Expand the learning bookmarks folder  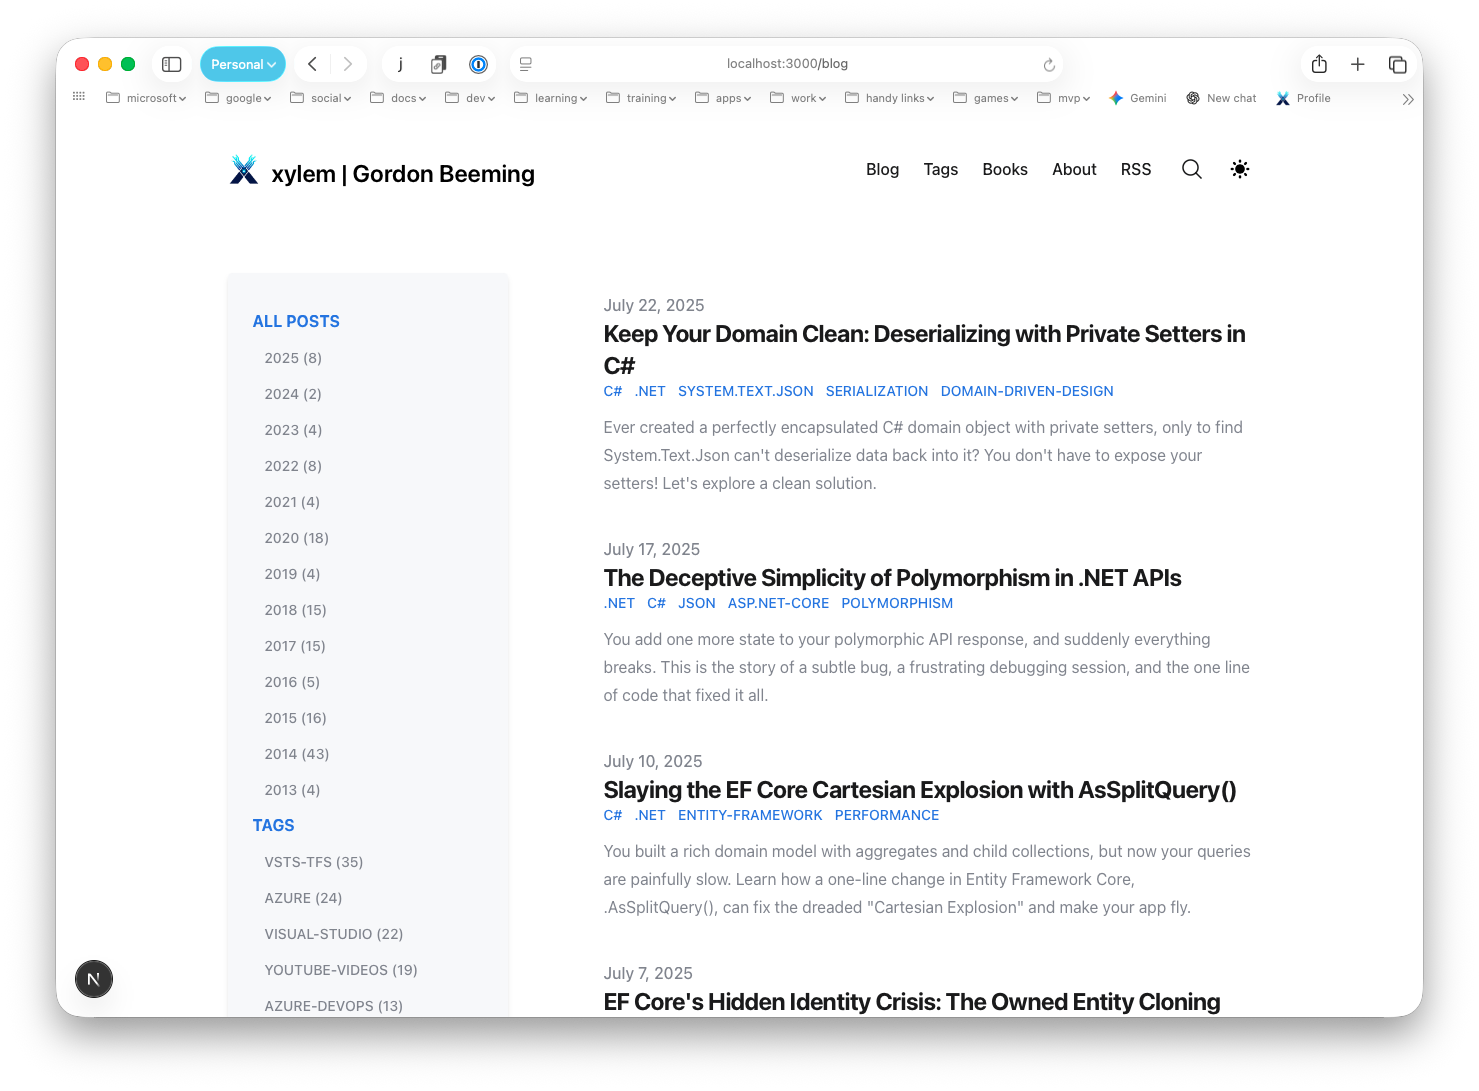[x=551, y=98]
